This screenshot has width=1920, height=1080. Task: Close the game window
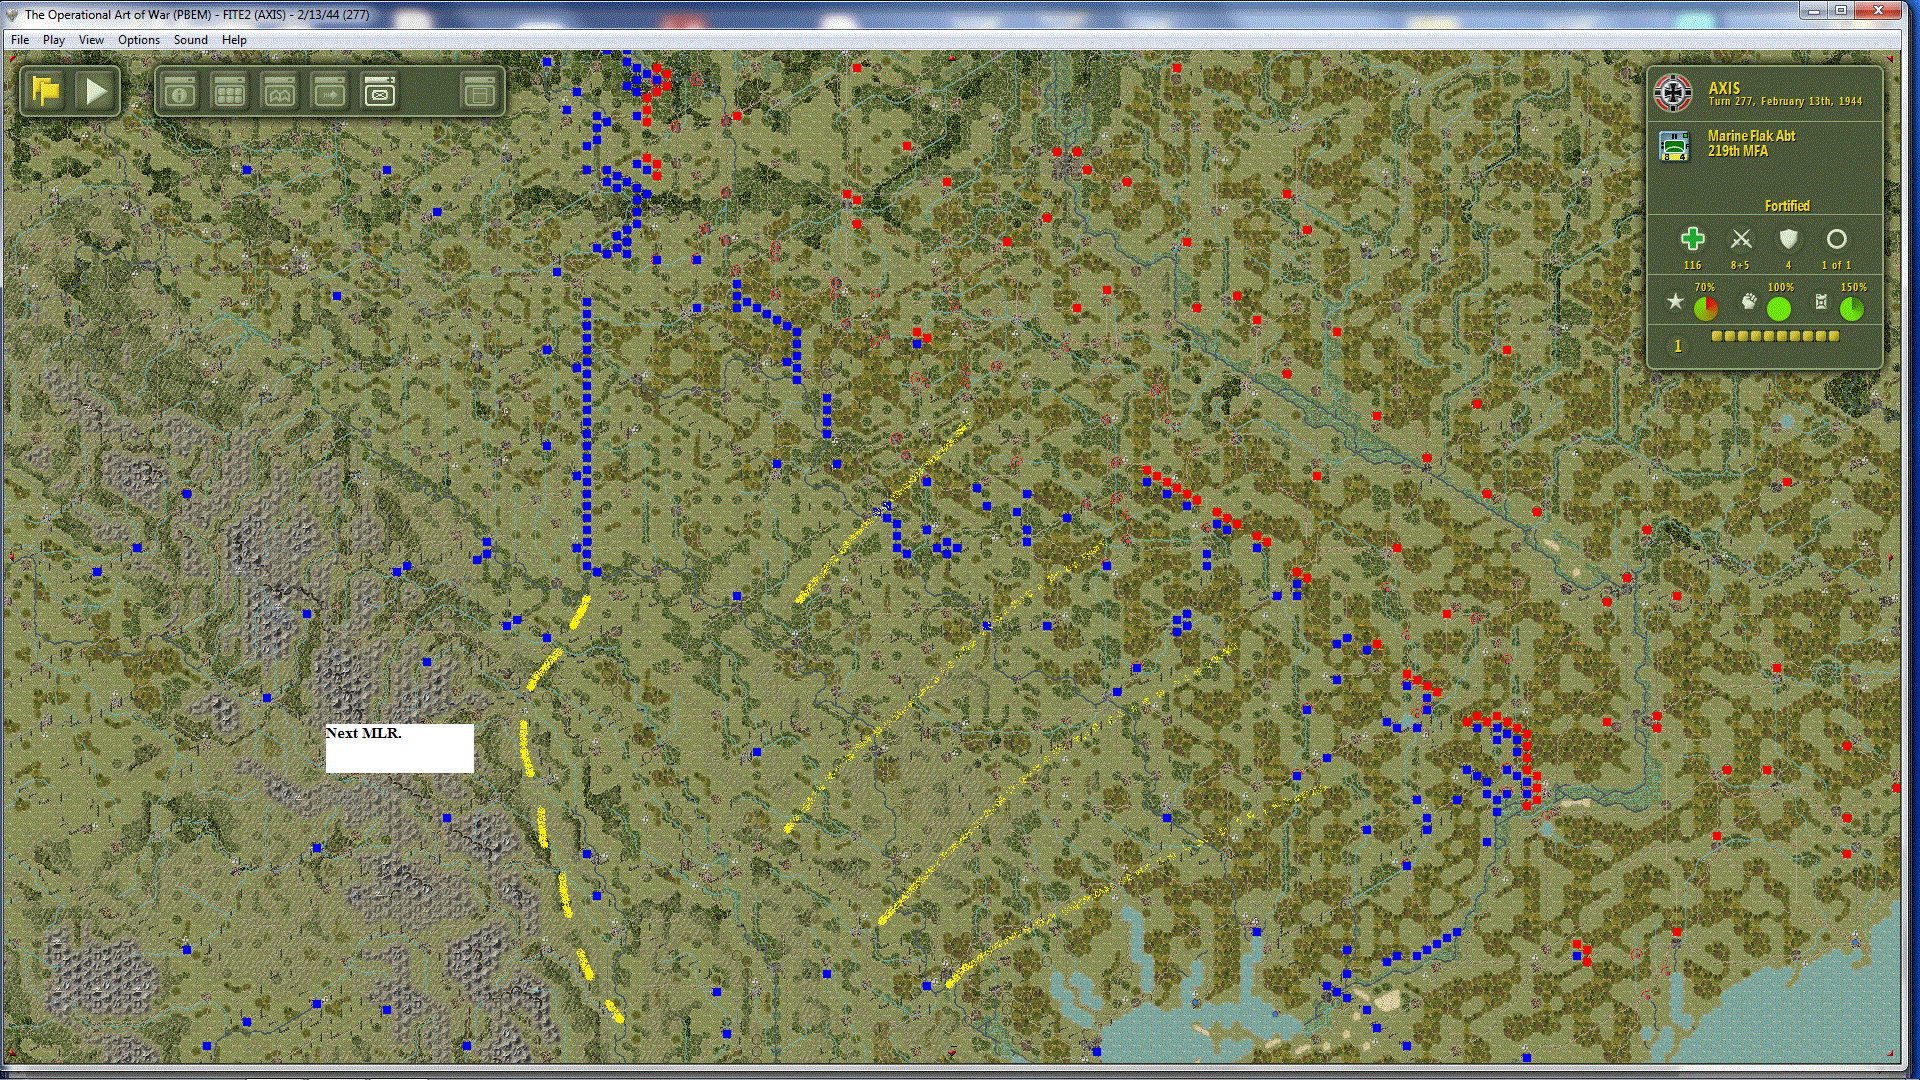pyautogui.click(x=1877, y=11)
